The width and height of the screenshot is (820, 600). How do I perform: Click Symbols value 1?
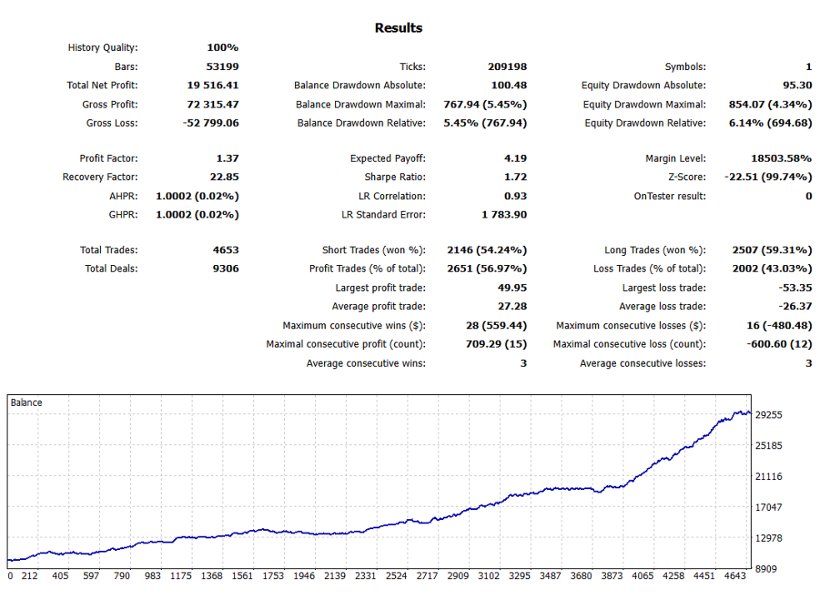(808, 66)
